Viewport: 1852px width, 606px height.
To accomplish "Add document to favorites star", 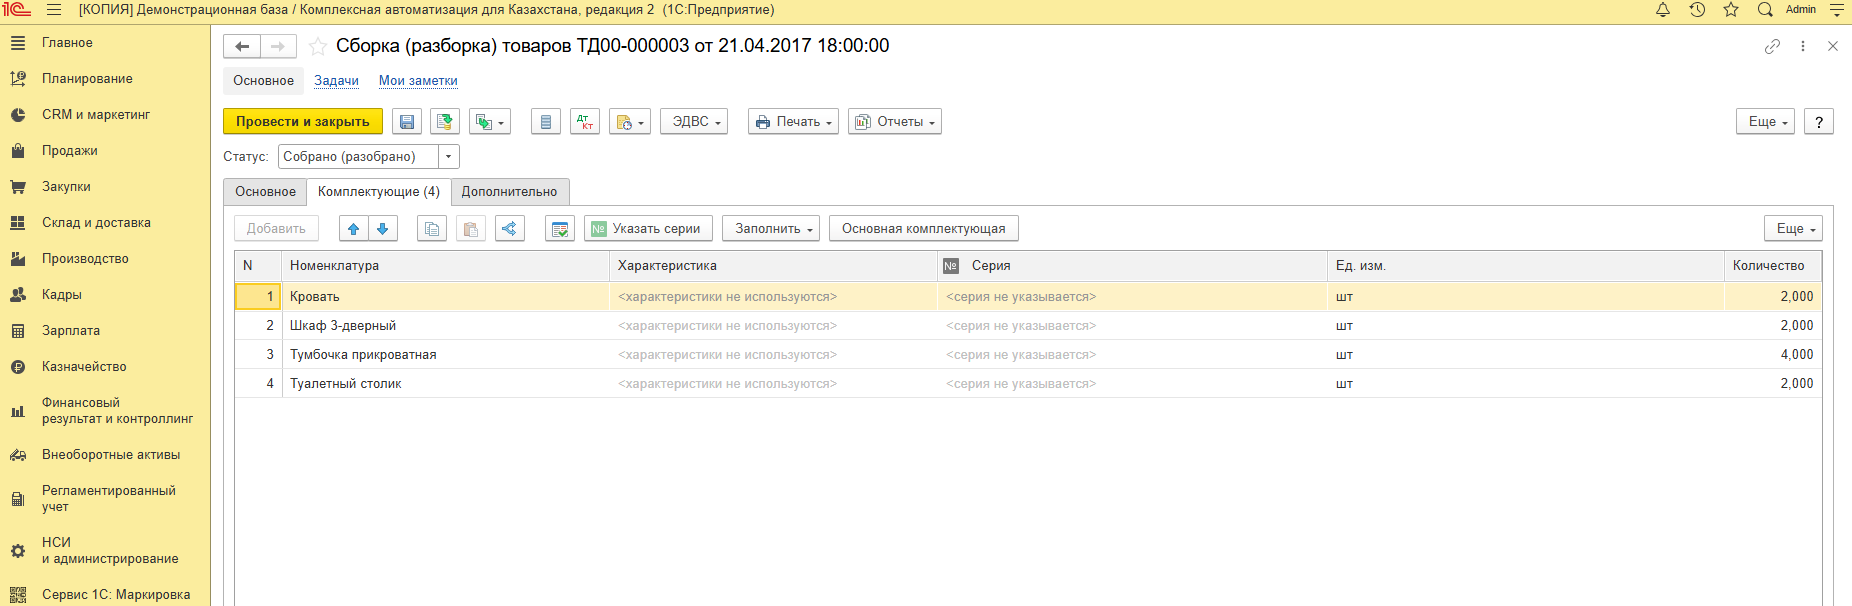I will 318,46.
